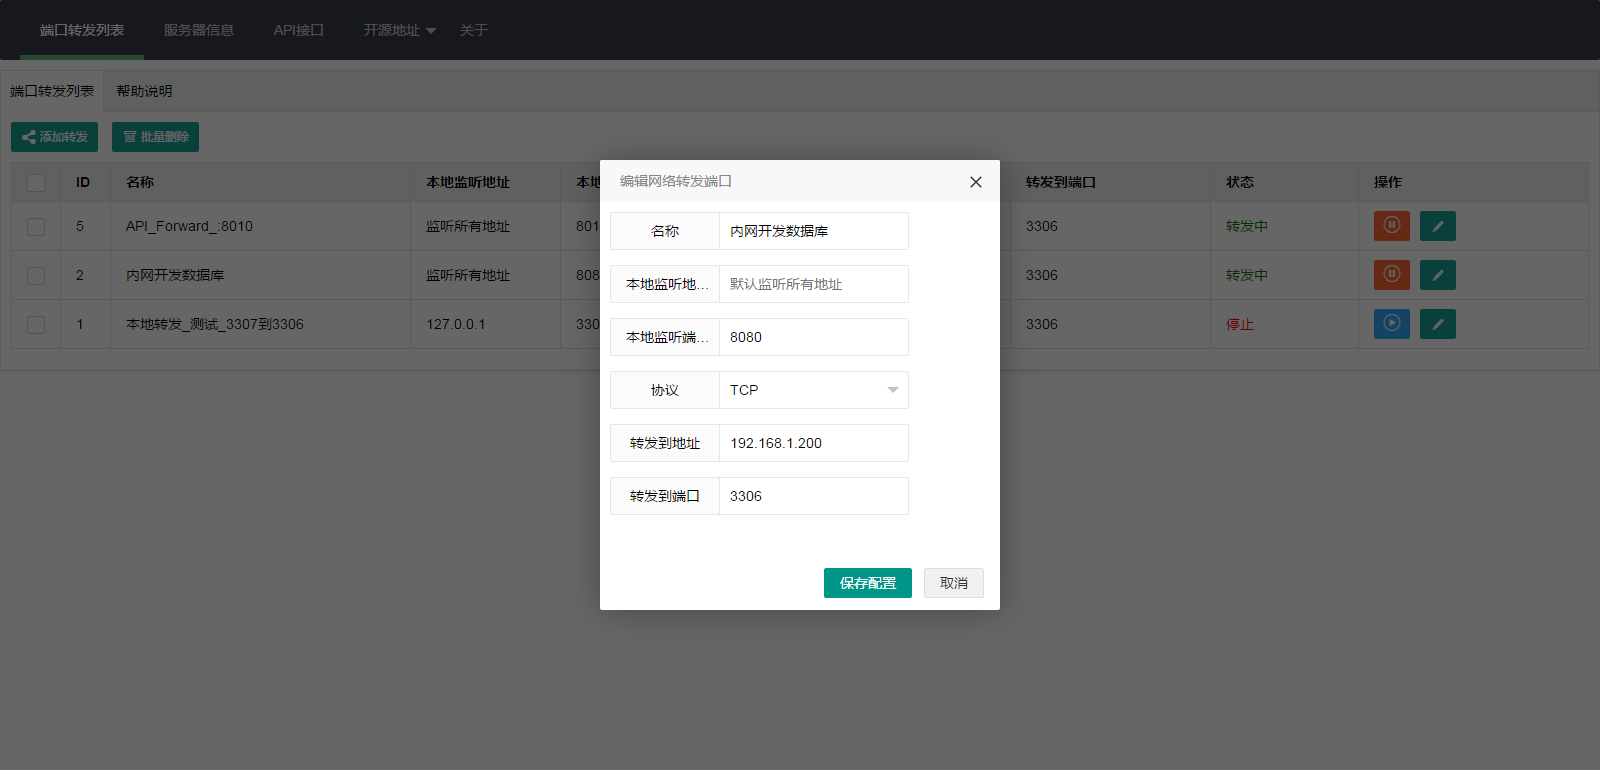
Task: Switch to the 帮助说明 tab
Action: point(144,91)
